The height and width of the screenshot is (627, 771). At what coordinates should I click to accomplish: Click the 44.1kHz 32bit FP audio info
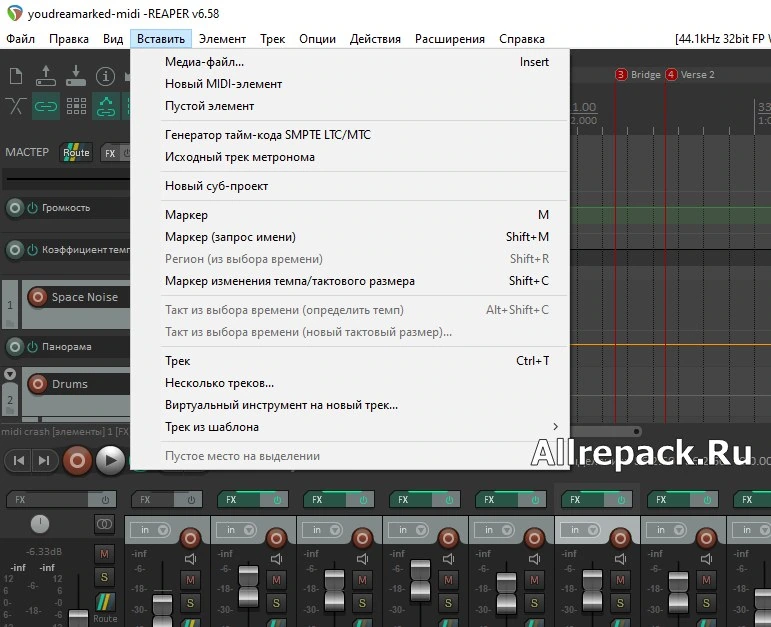722,39
